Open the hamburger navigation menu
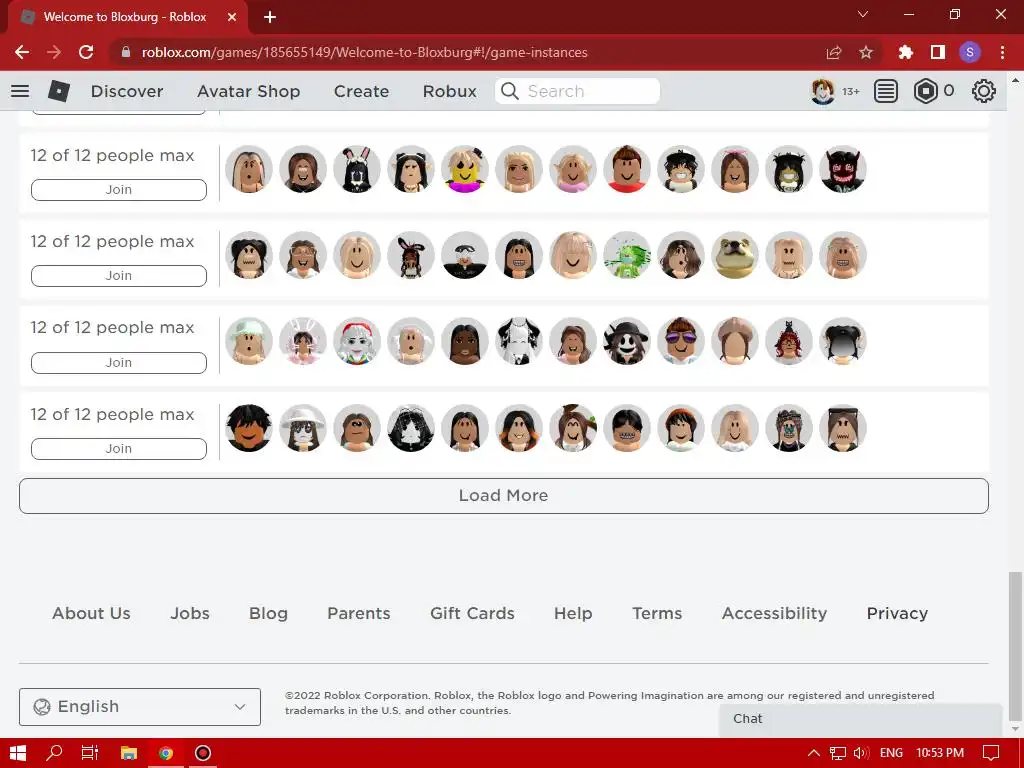 [20, 91]
